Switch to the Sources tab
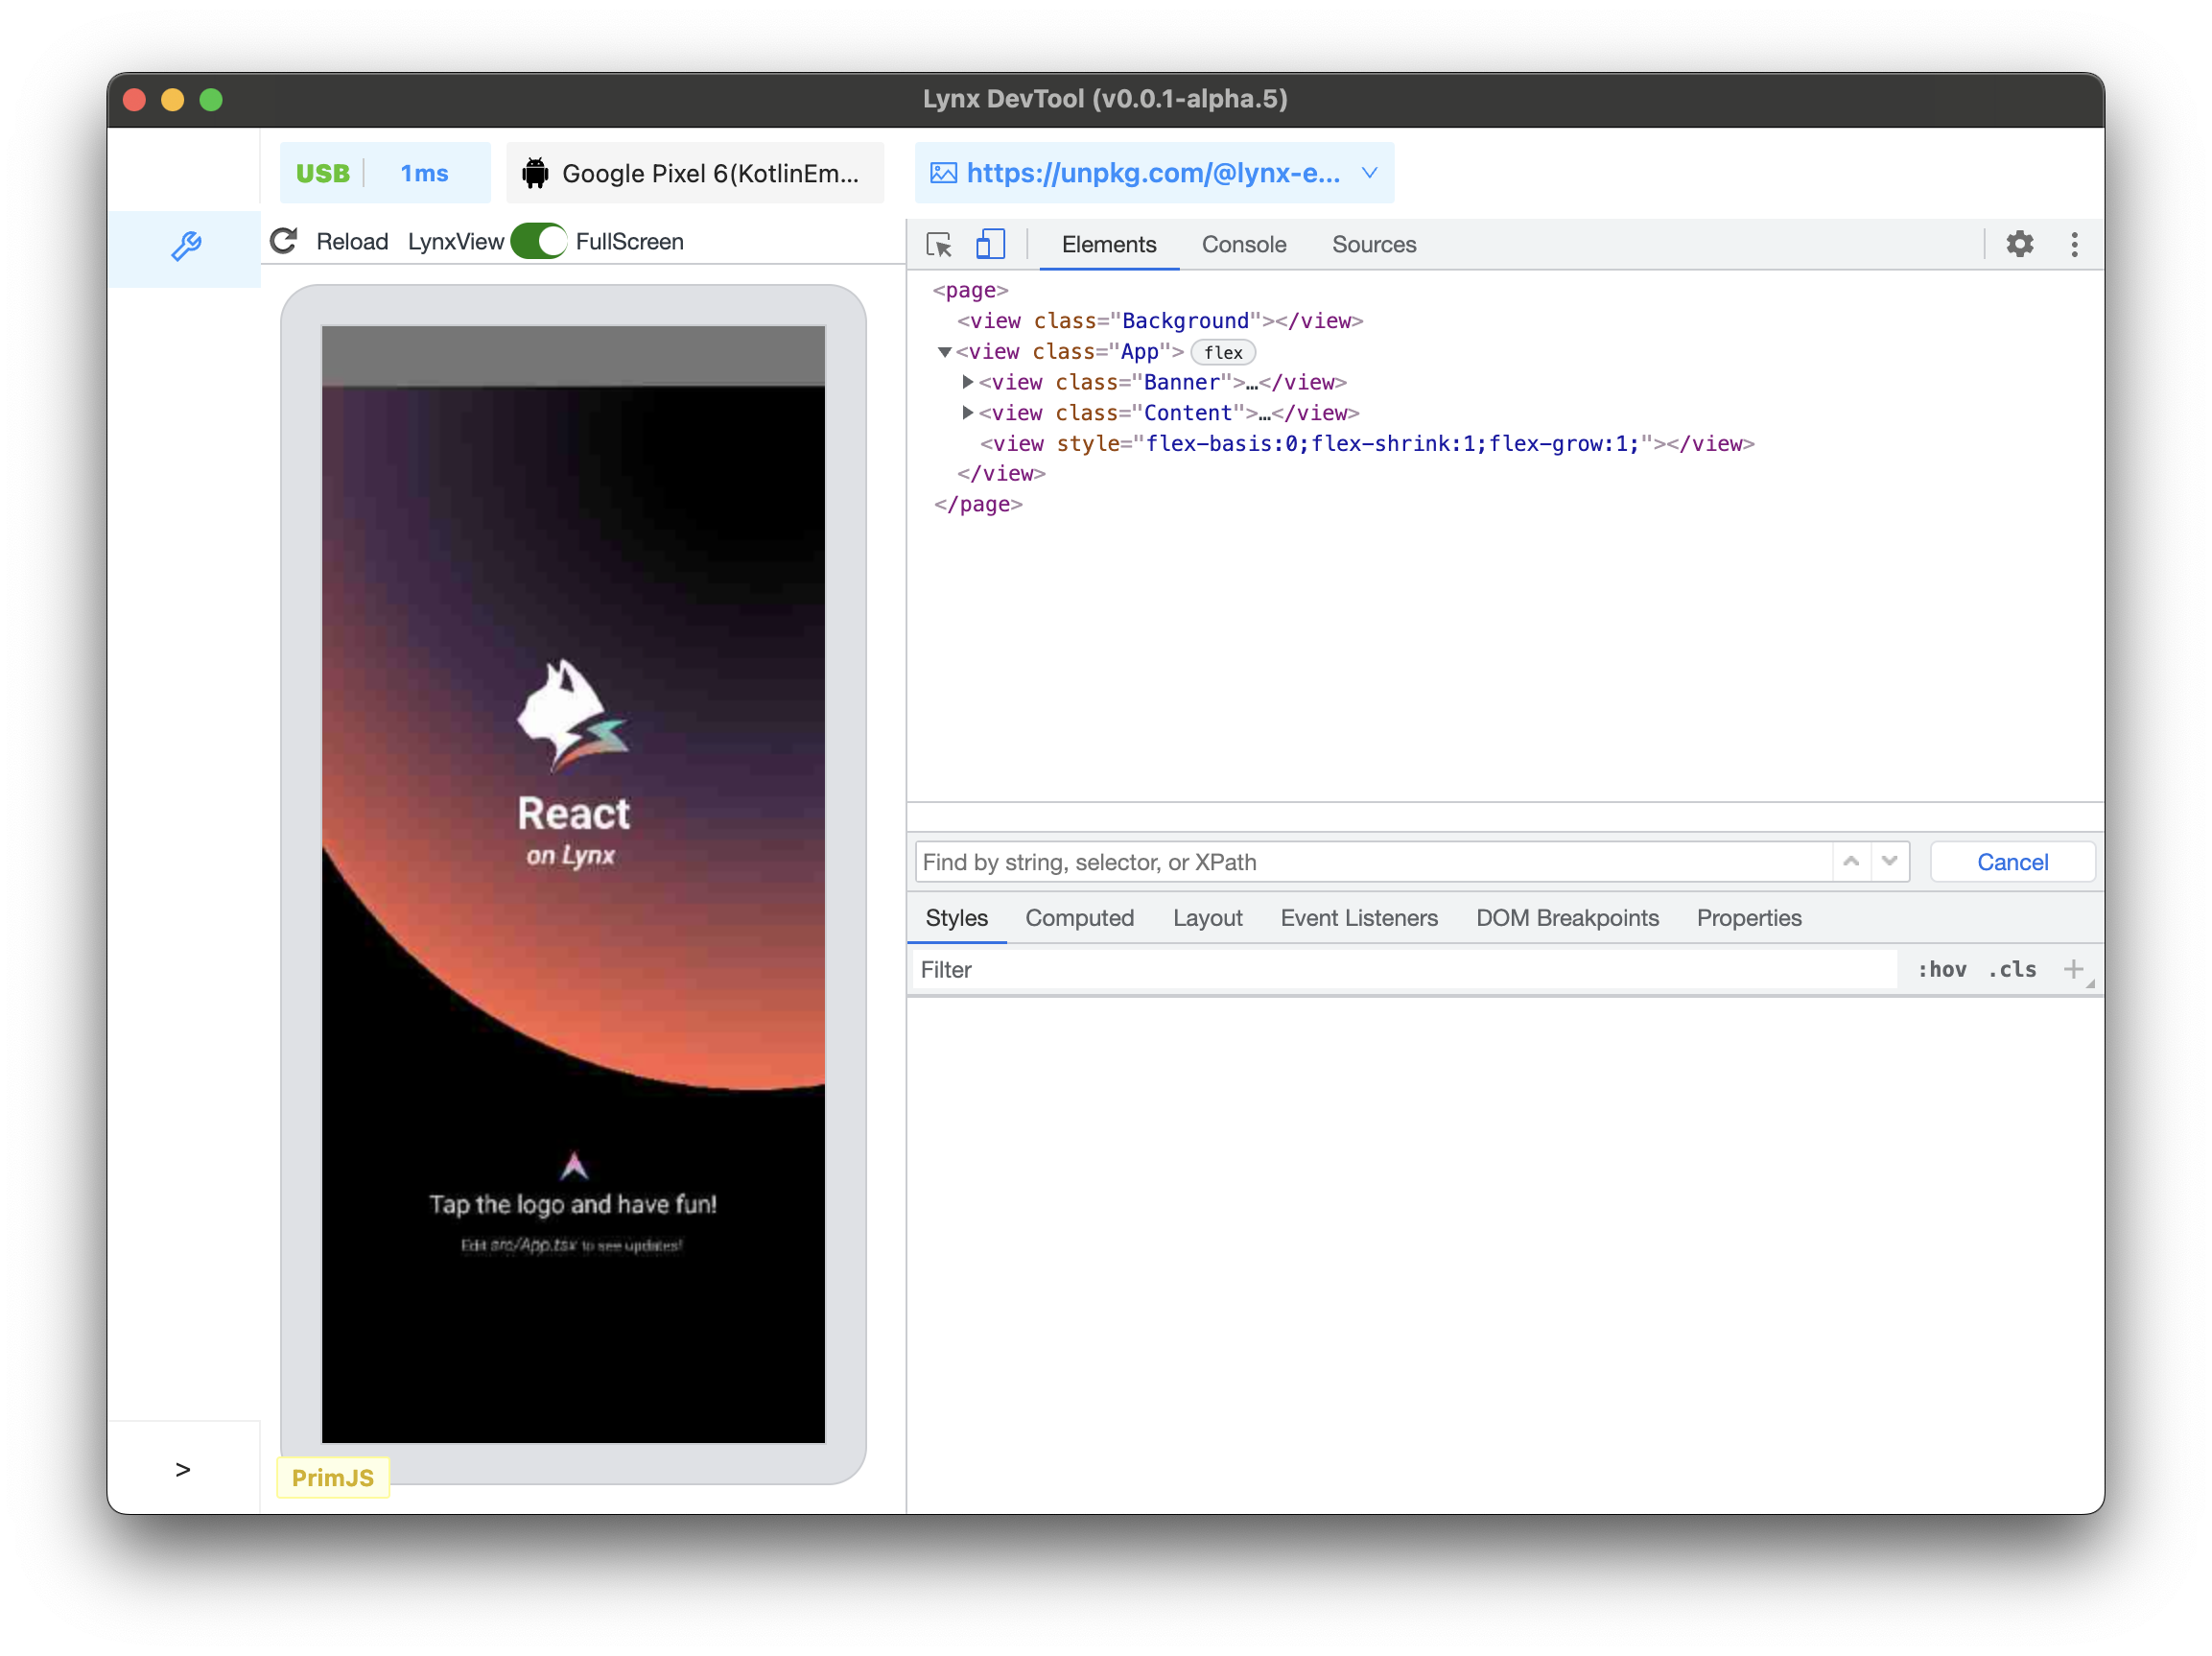The width and height of the screenshot is (2212, 1656). 1373,244
